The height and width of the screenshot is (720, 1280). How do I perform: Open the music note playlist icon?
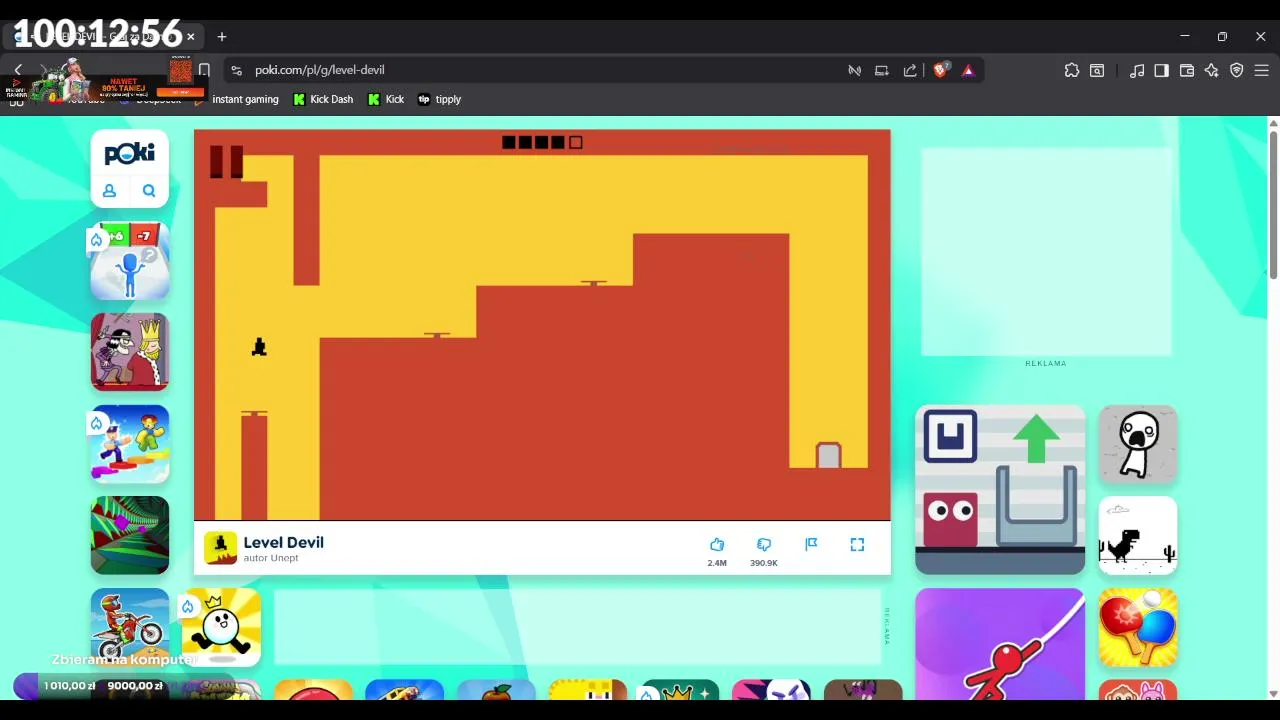(1137, 70)
